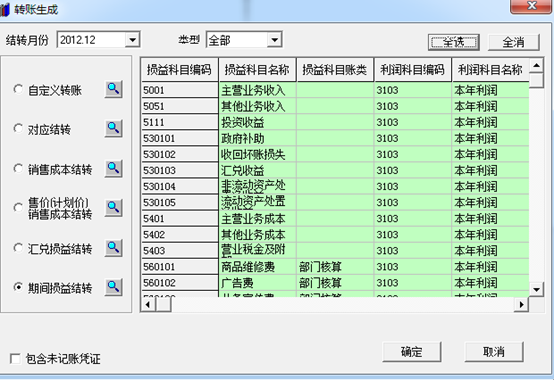Viewport: 555px width, 381px height.
Task: Open search icon beside 自定义转账
Action: point(114,89)
